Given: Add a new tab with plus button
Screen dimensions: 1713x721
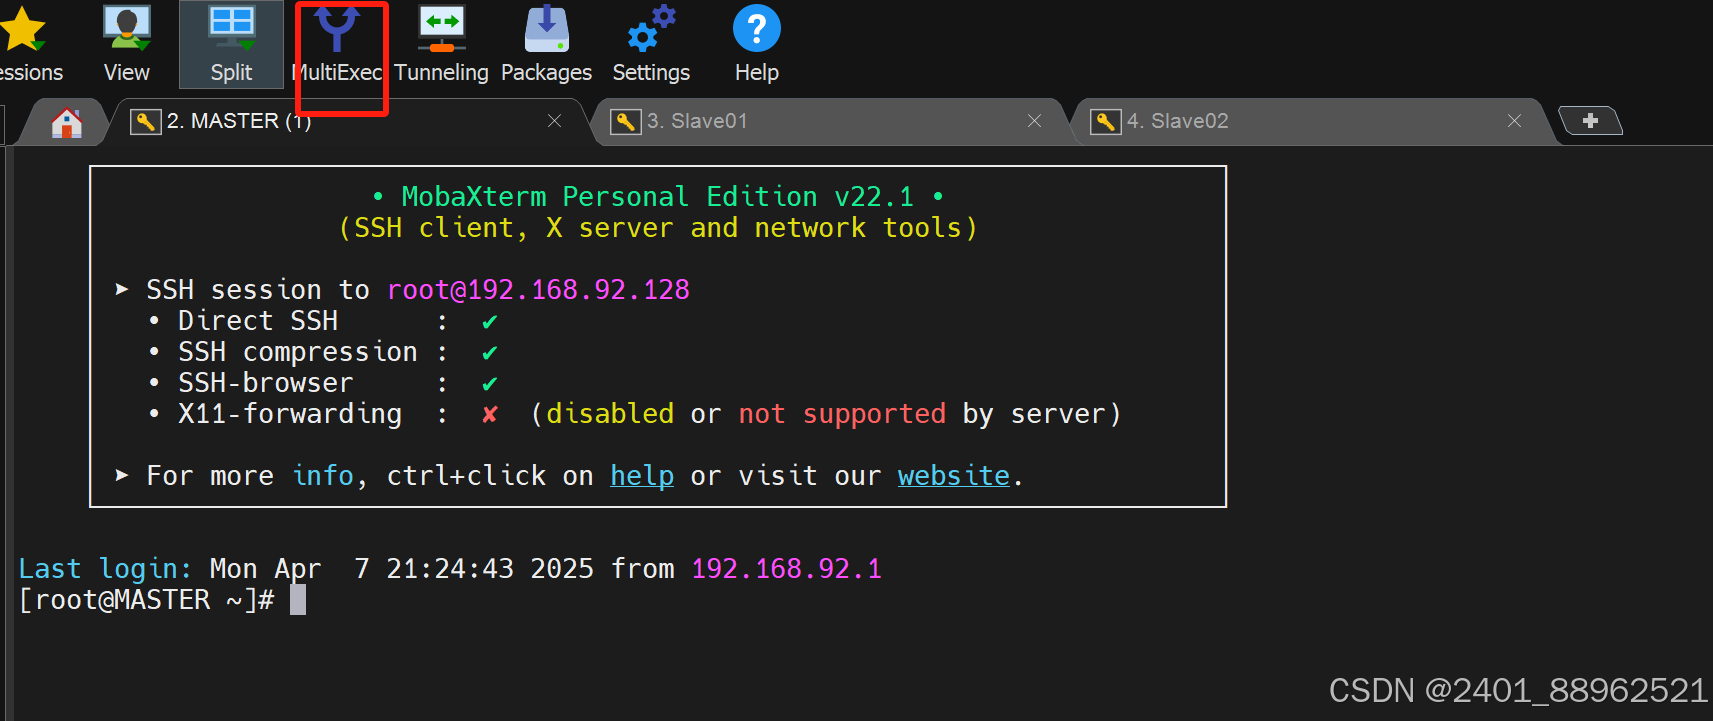Looking at the screenshot, I should pyautogui.click(x=1590, y=121).
